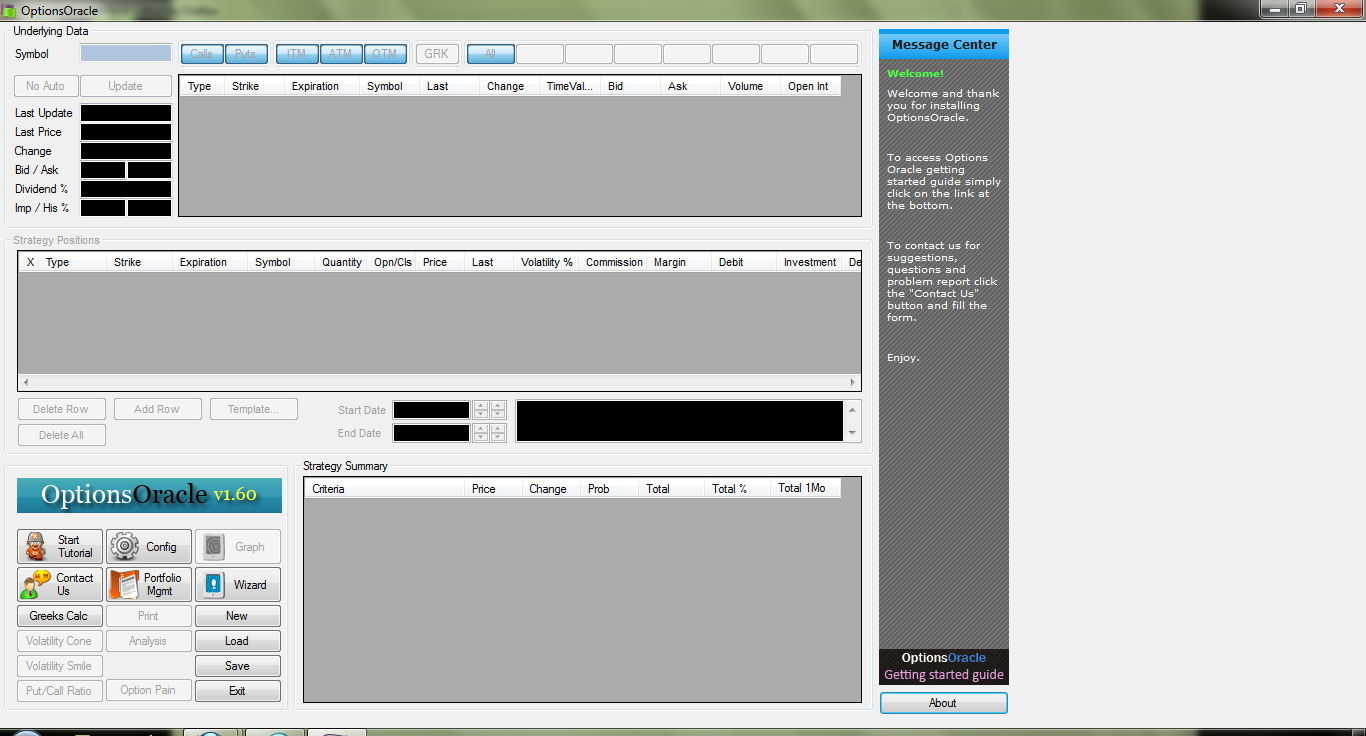Click inside the Symbol input field
1366x736 pixels.
tap(124, 52)
